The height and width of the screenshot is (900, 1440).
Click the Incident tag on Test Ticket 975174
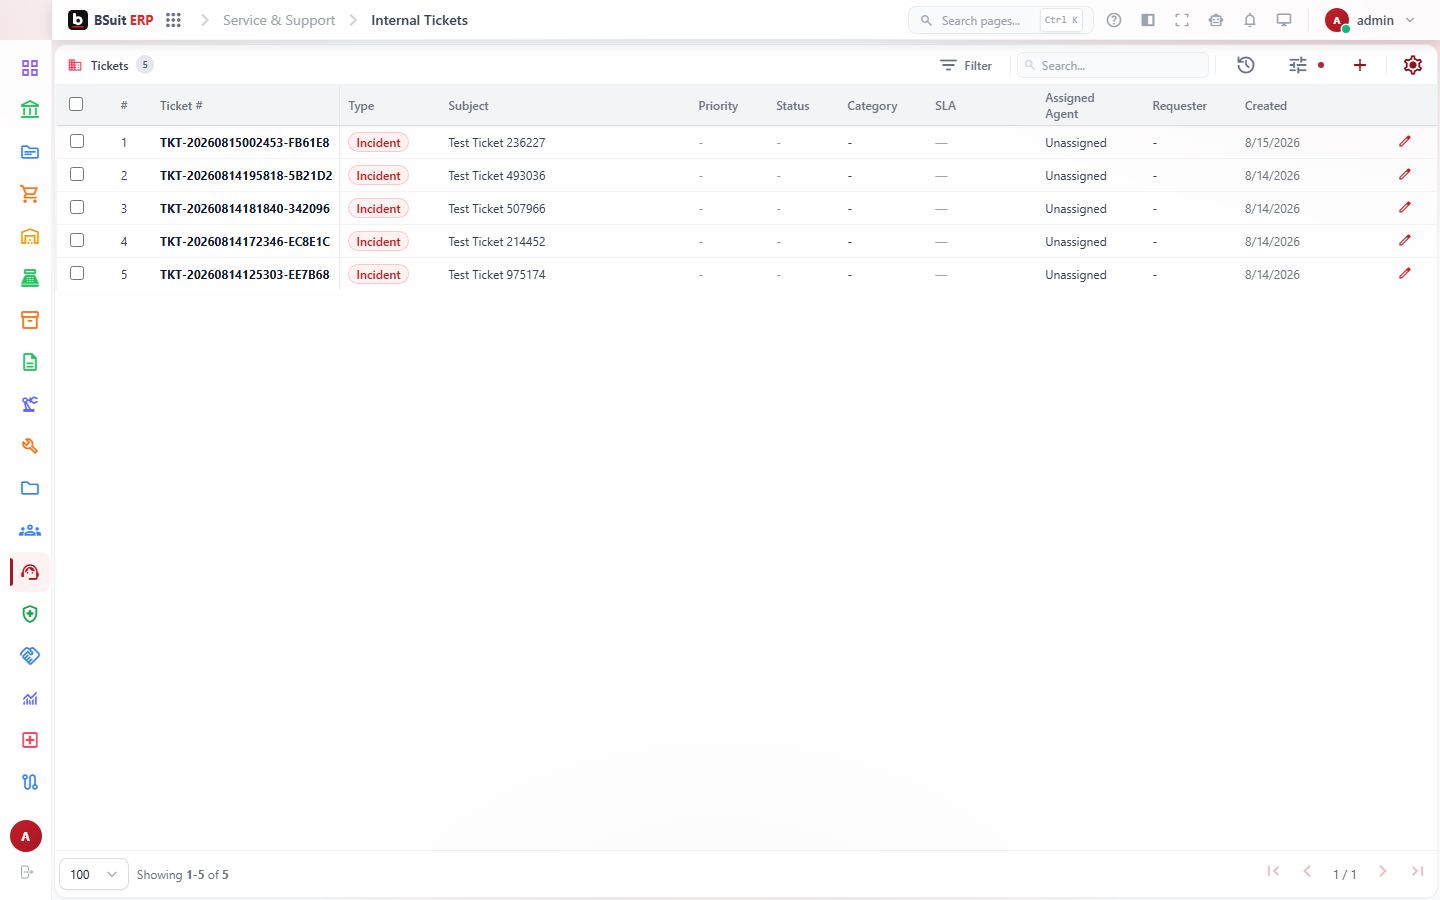pyautogui.click(x=378, y=275)
